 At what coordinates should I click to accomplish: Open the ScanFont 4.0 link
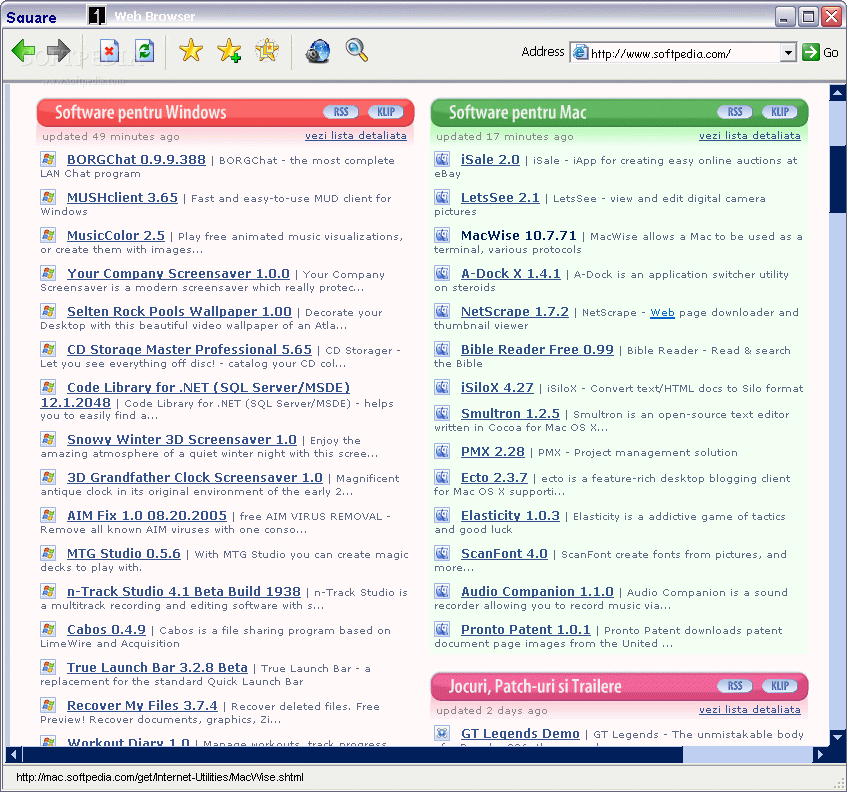(x=504, y=554)
